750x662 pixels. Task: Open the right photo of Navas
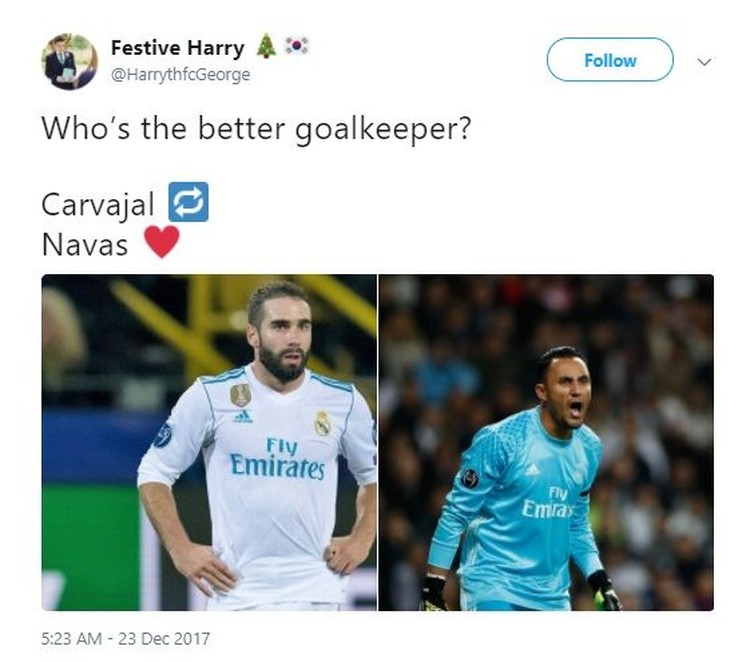546,442
